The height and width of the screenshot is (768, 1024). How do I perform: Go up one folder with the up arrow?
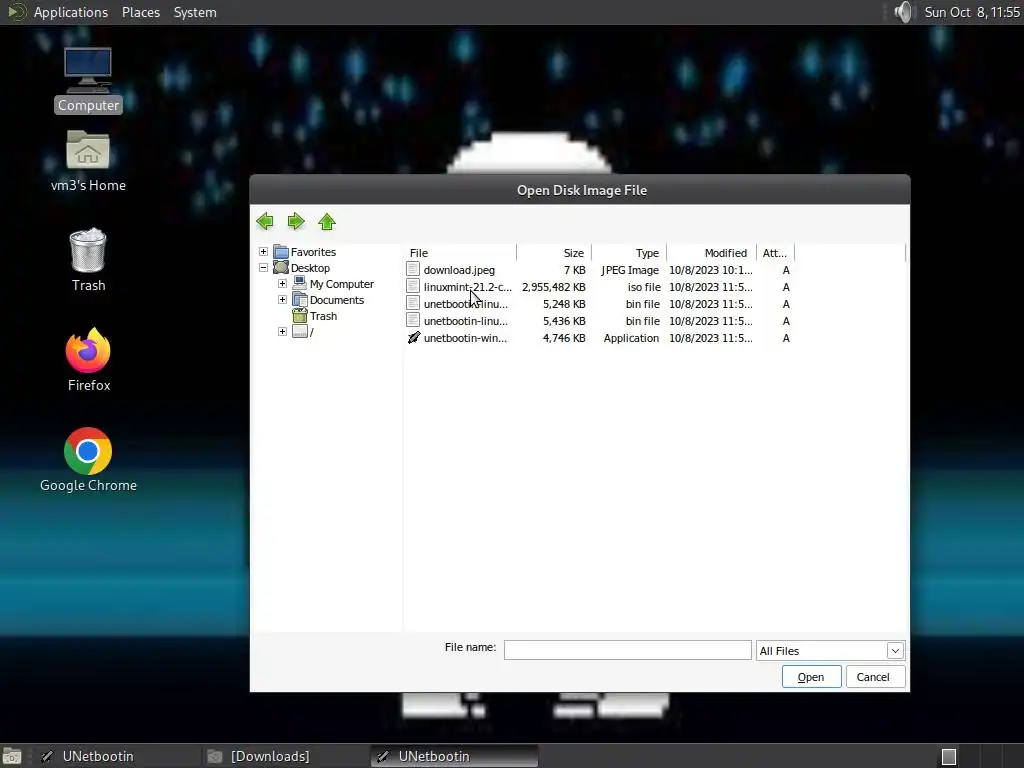[x=327, y=221]
